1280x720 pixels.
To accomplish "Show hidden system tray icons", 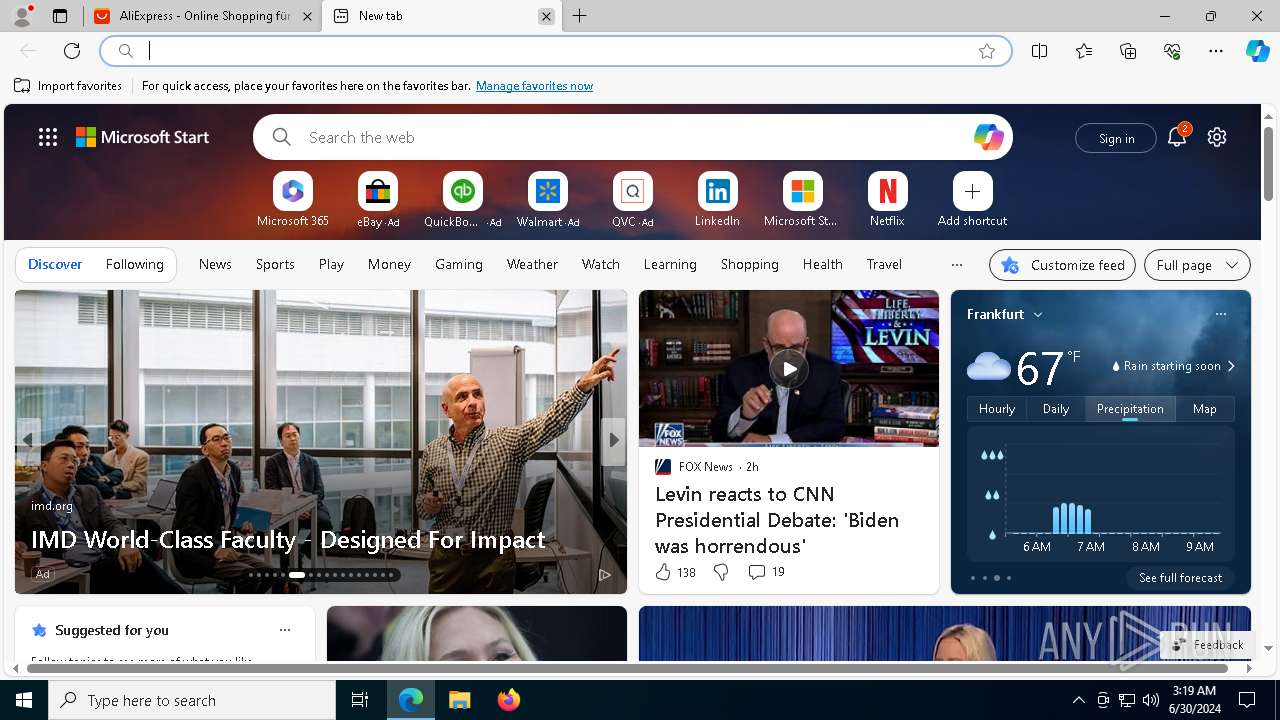I will [1078, 700].
